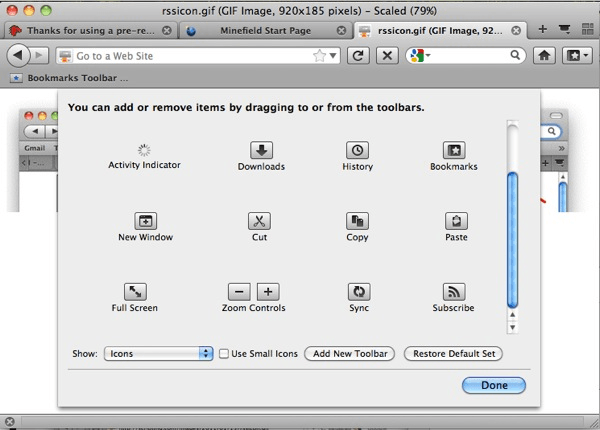The height and width of the screenshot is (430, 600).
Task: Click the Restore Default Set button
Action: coord(452,354)
